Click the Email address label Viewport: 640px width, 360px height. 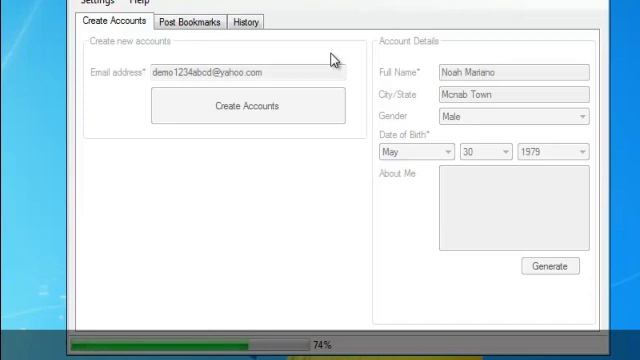118,72
